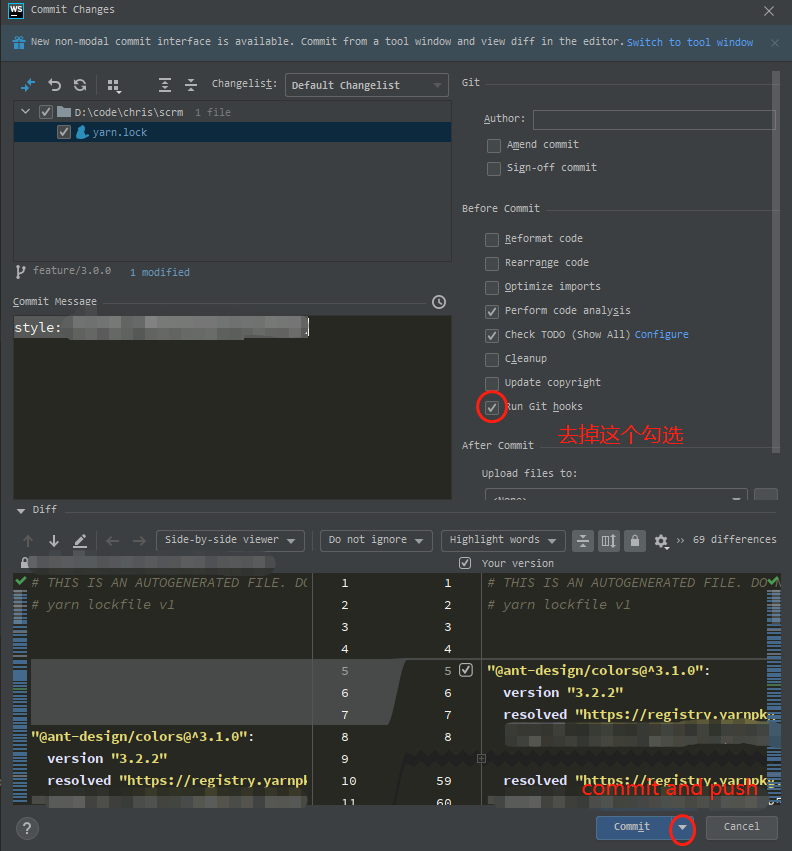Enable Sign-off commit checkbox
This screenshot has width=792, height=851.
(493, 169)
